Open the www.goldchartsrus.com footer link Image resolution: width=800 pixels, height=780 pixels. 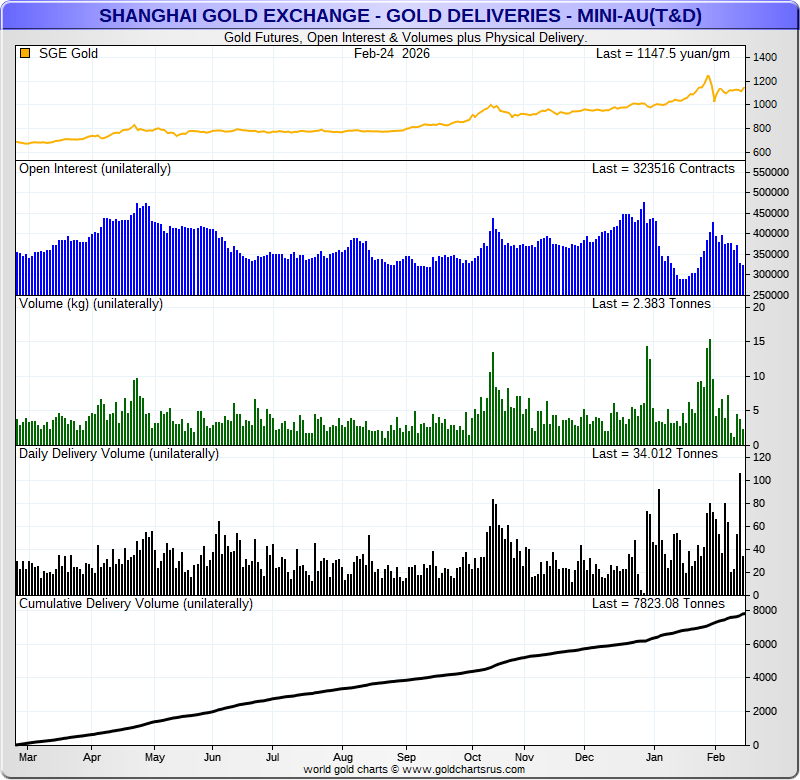tap(463, 769)
